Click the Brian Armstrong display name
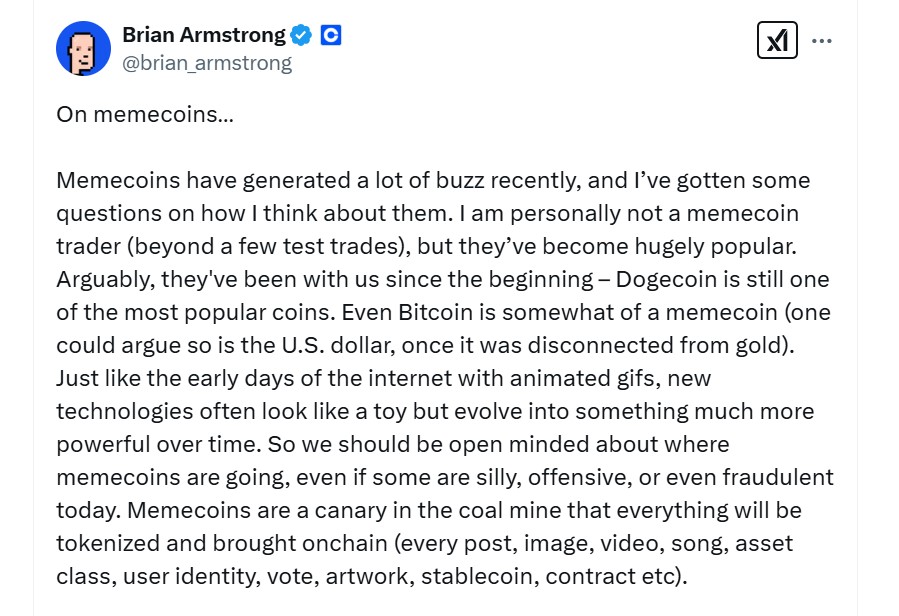The width and height of the screenshot is (899, 616). click(203, 35)
